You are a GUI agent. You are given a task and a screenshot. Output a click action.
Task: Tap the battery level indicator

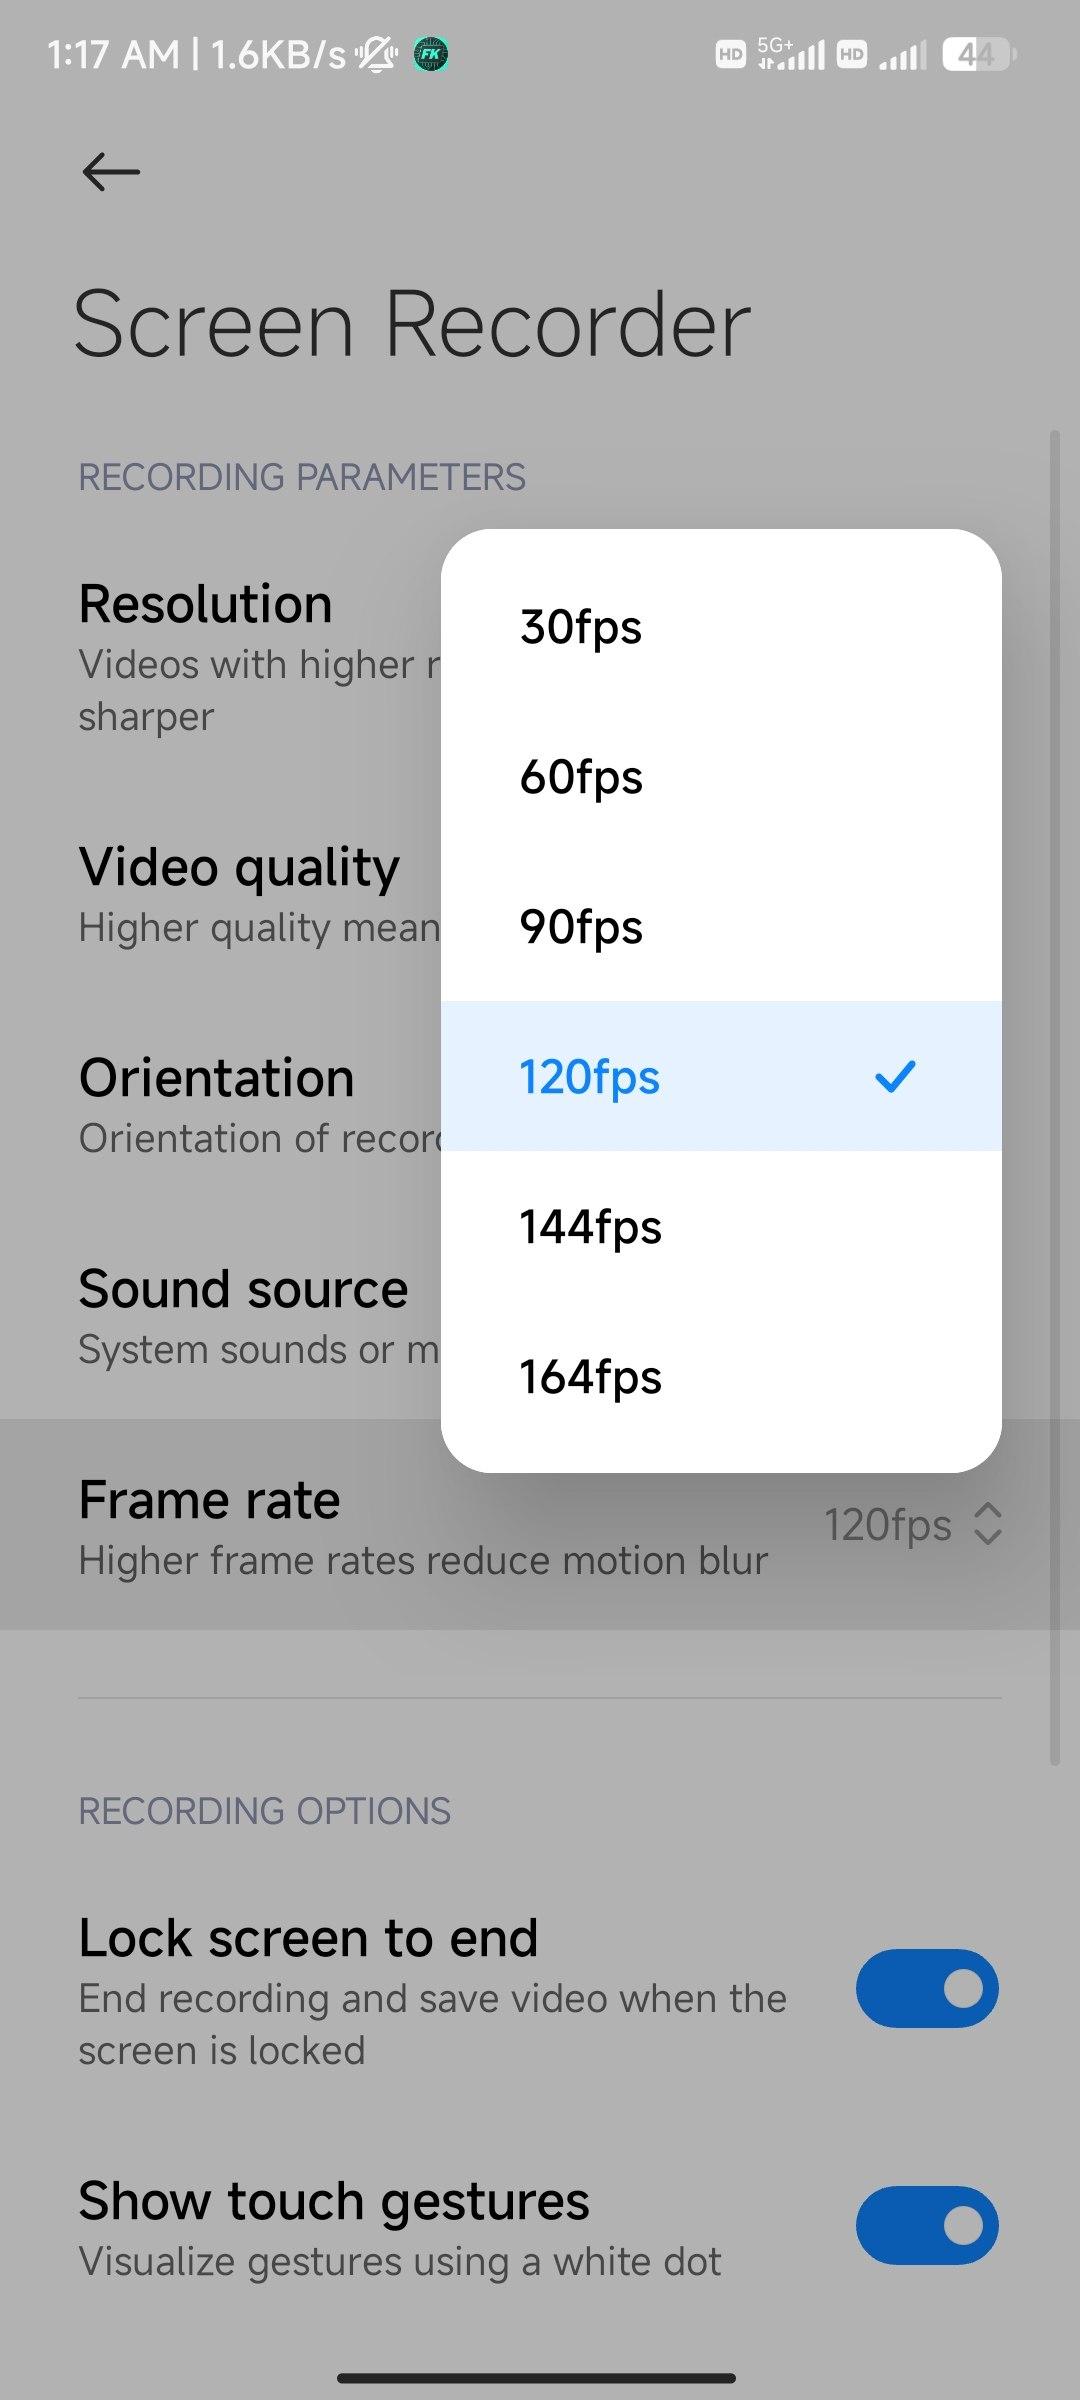[978, 54]
